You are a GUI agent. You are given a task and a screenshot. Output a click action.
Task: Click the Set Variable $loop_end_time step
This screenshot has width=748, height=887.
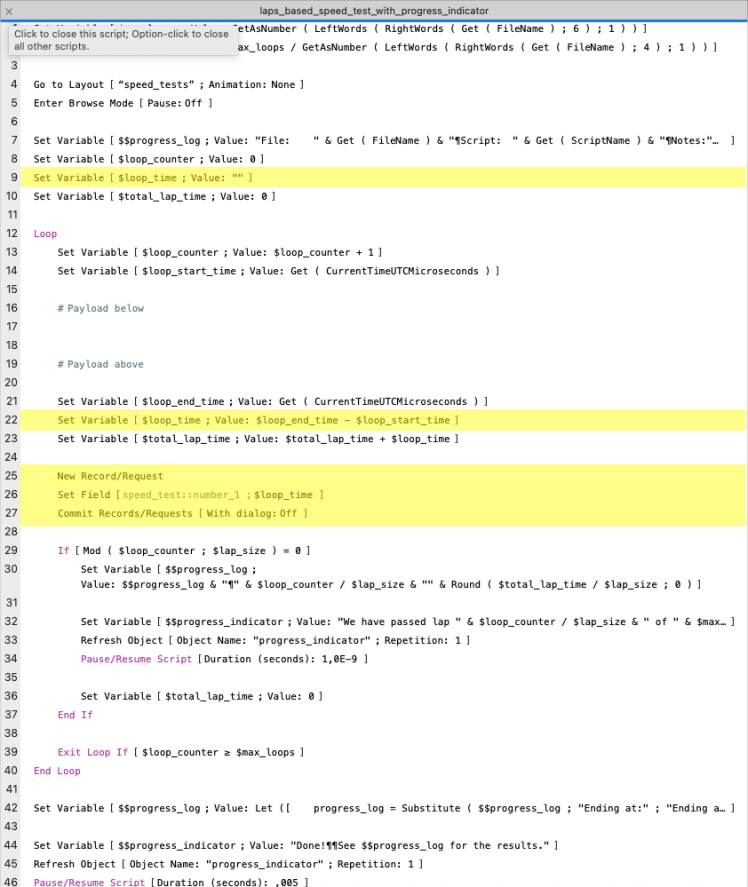point(272,401)
